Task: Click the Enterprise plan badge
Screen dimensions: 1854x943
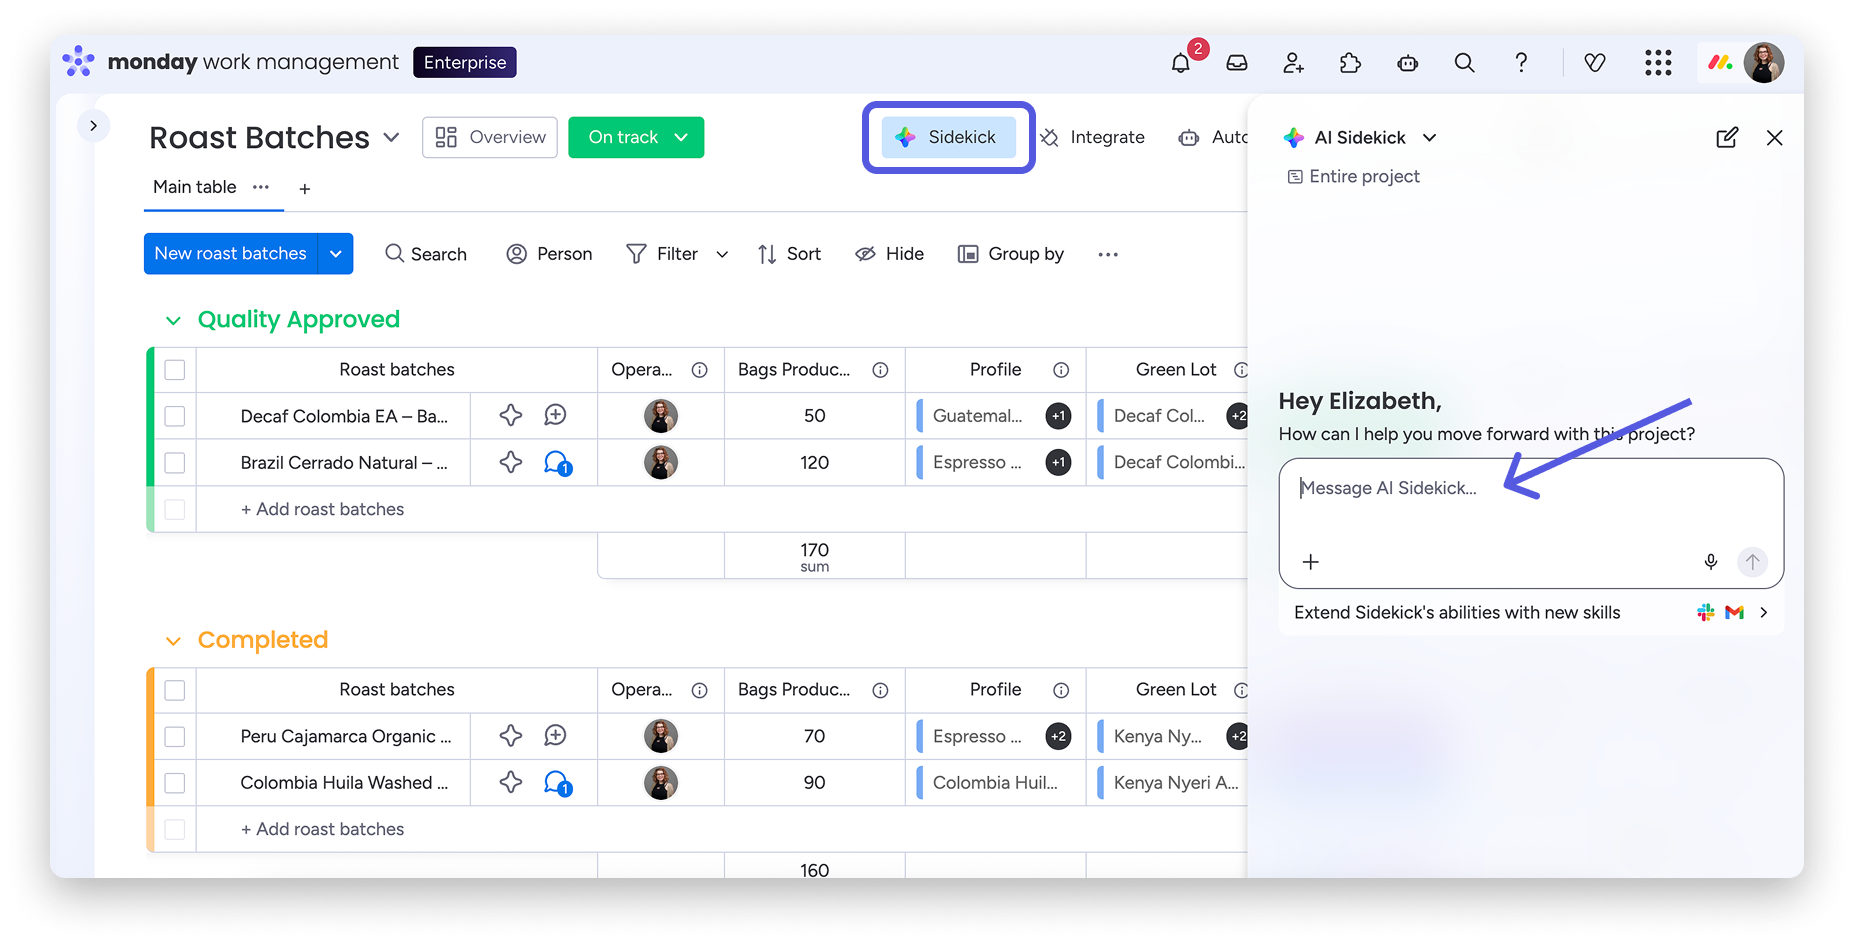Action: [465, 62]
